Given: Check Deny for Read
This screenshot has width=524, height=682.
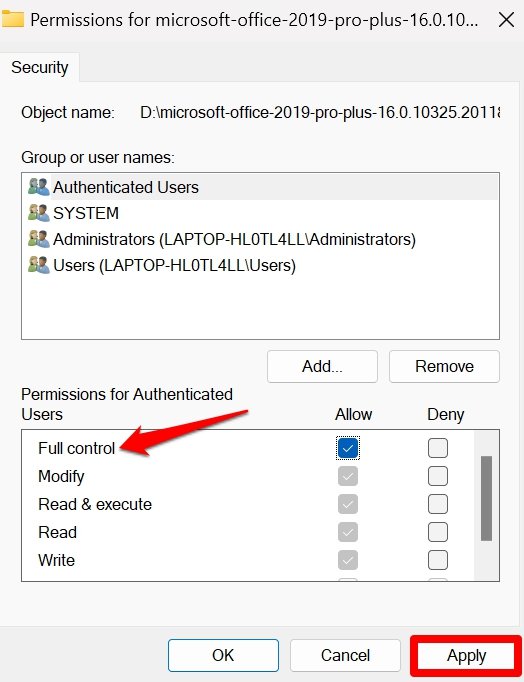Looking at the screenshot, I should [437, 532].
